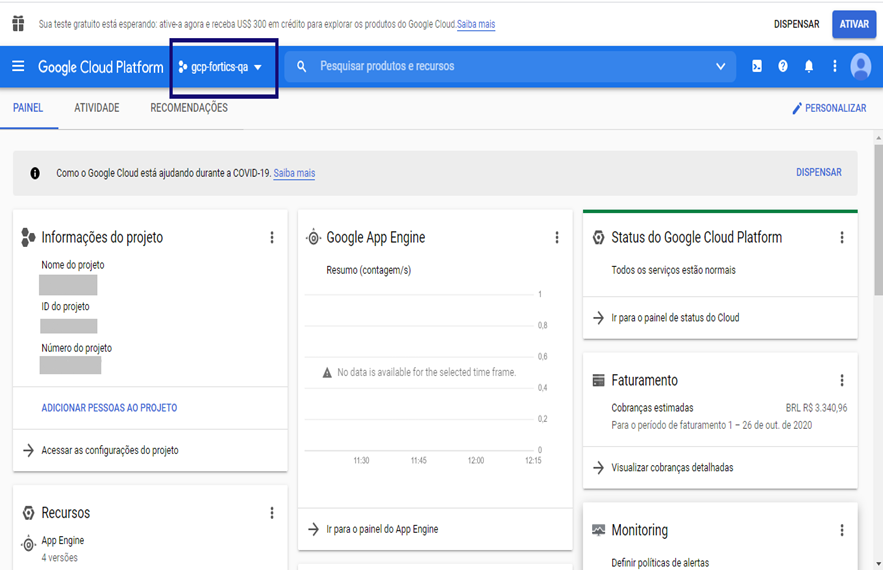883x570 pixels.
Task: Open the top bar three-dot settings menu
Action: pos(835,66)
